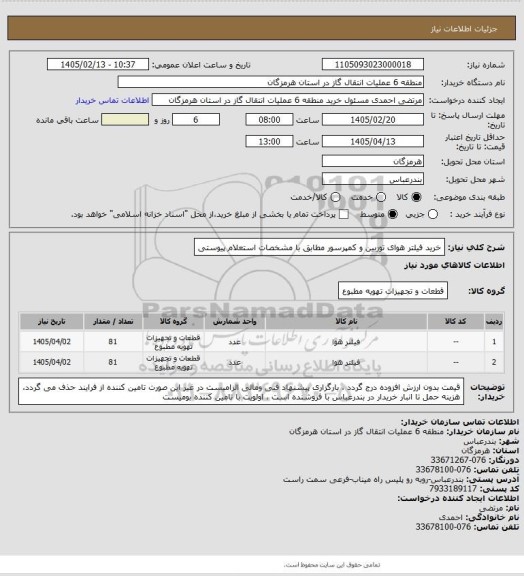Click the announcement date field 1405/02/13 - 10:37
Screen dimensions: 524x576
tap(98, 64)
